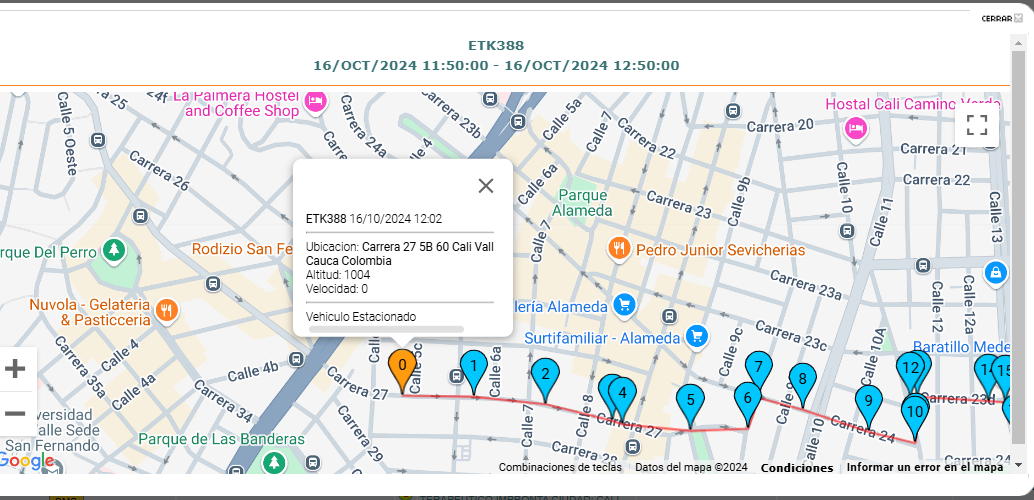Select blue route marker number 2
Image resolution: width=1034 pixels, height=500 pixels.
point(545,376)
